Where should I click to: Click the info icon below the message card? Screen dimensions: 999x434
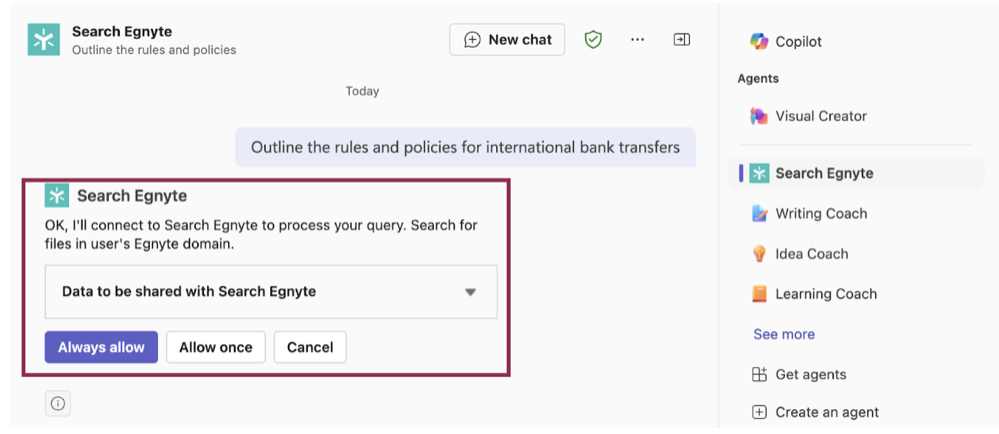click(x=58, y=403)
